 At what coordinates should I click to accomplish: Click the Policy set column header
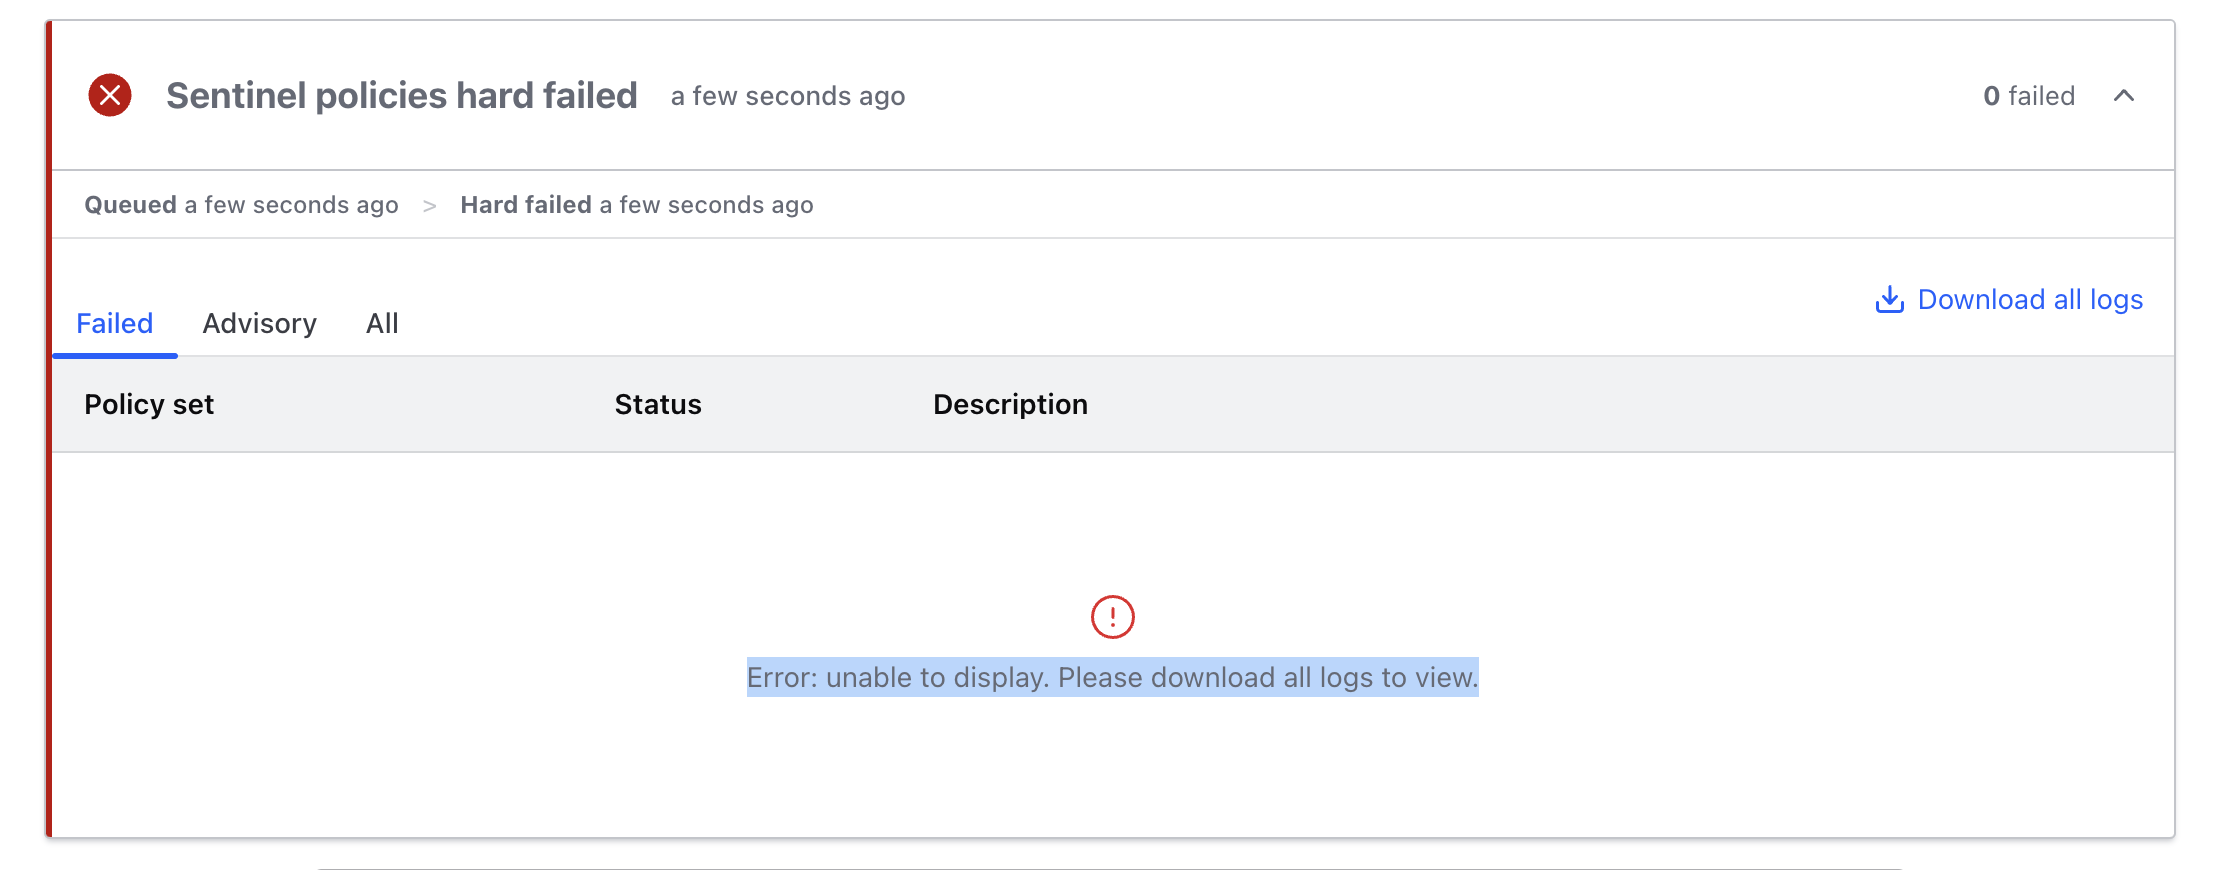tap(149, 405)
